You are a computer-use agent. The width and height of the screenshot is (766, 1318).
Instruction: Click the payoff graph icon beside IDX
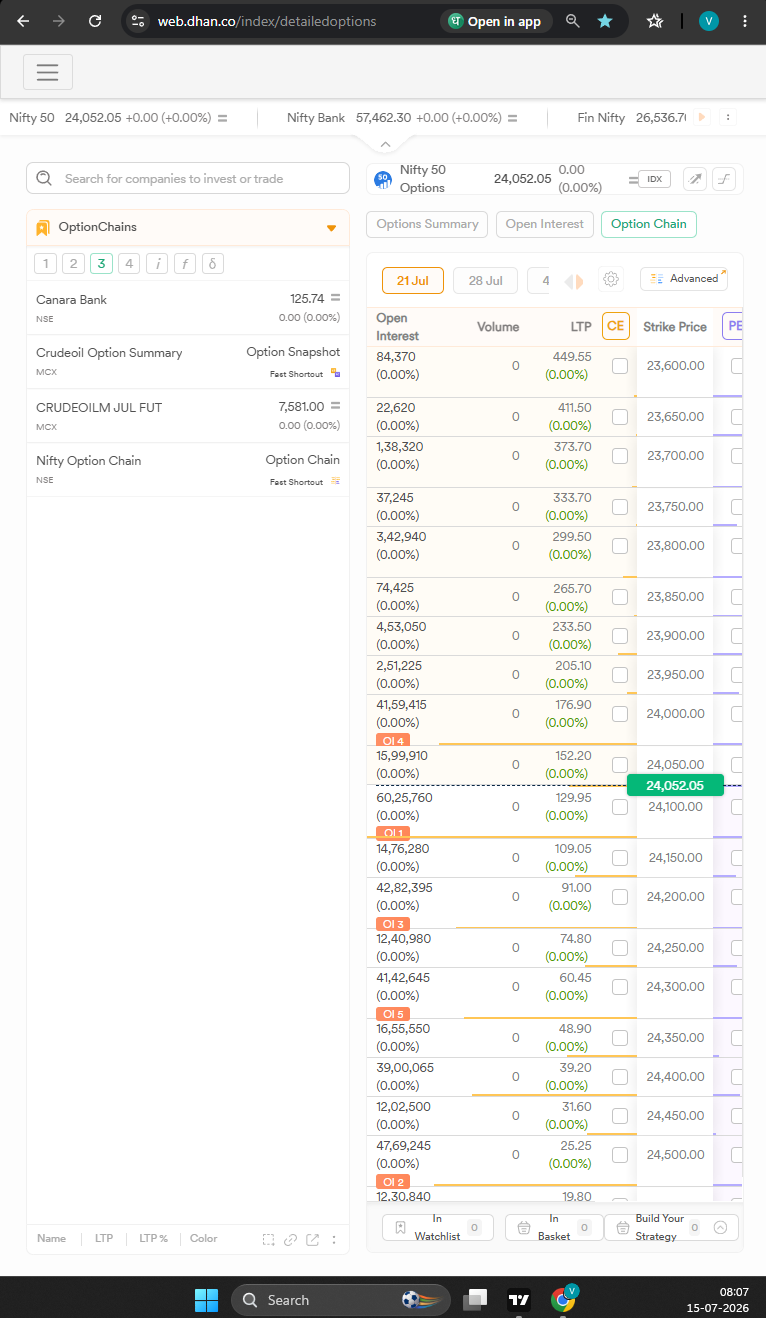[x=724, y=179]
